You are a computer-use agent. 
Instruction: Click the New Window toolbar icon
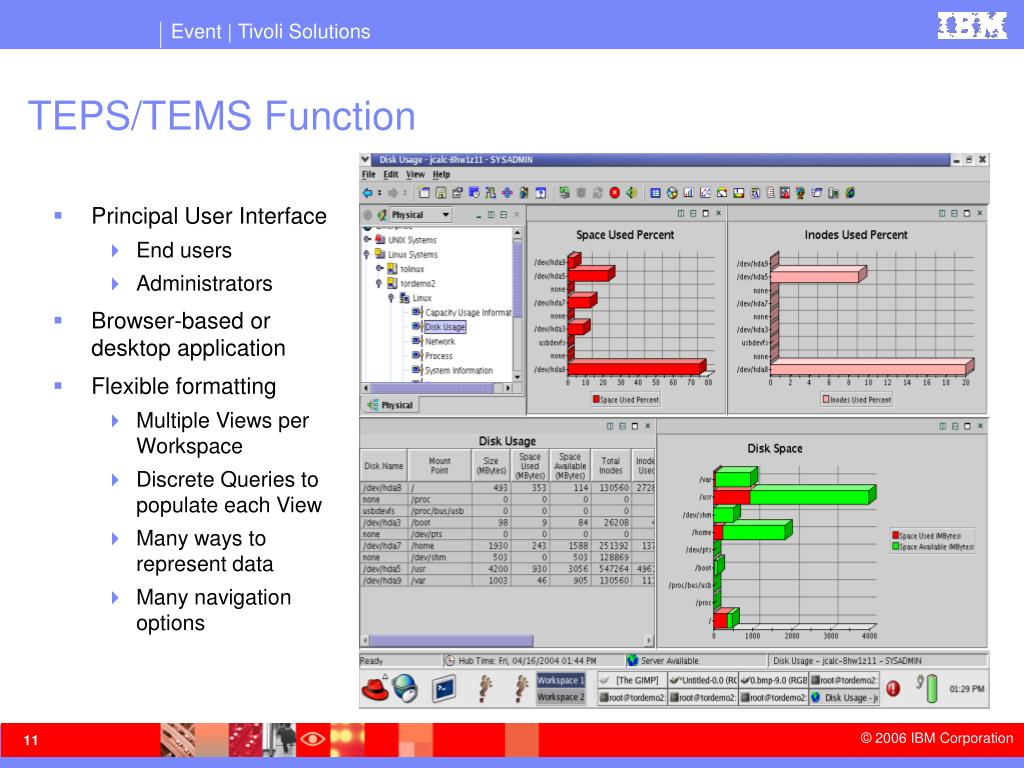point(424,193)
